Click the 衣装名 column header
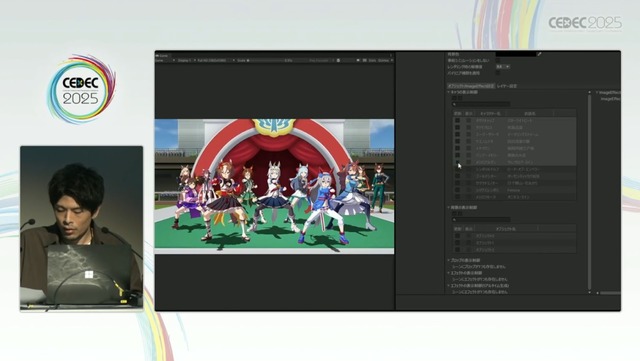 point(530,113)
